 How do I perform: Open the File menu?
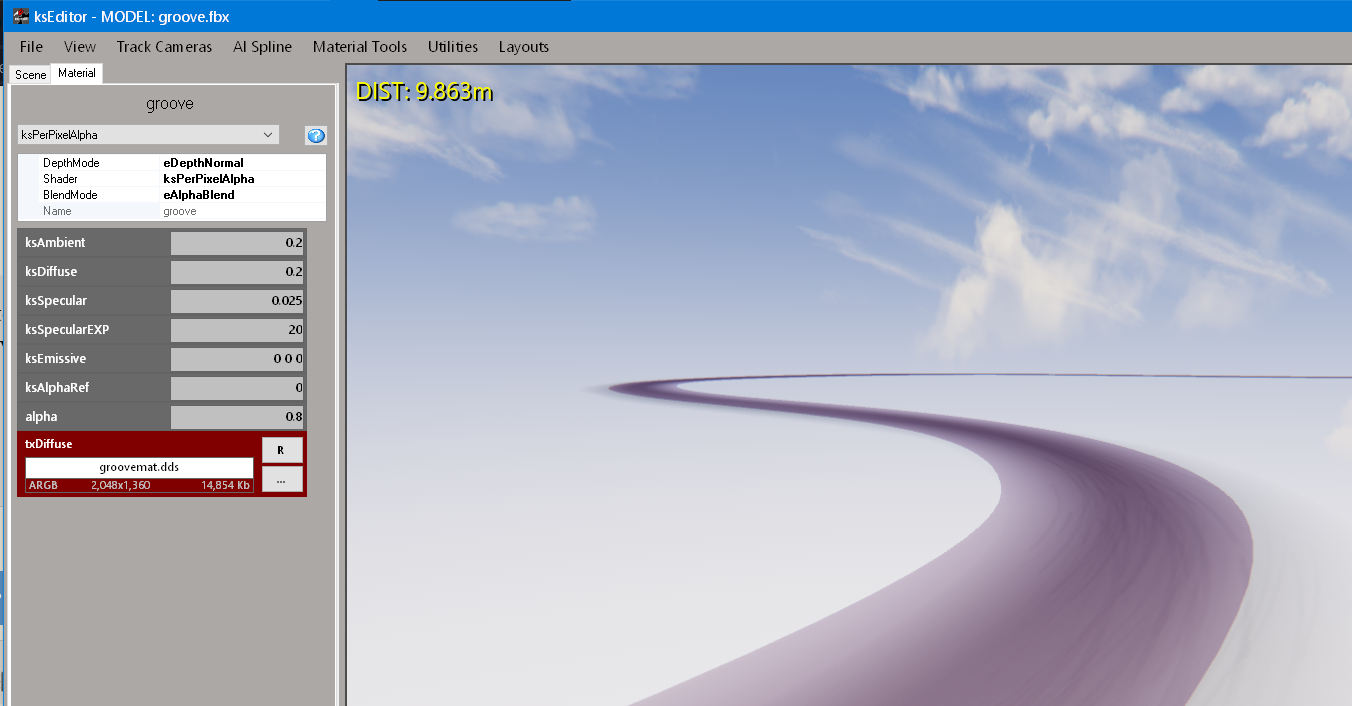(31, 47)
